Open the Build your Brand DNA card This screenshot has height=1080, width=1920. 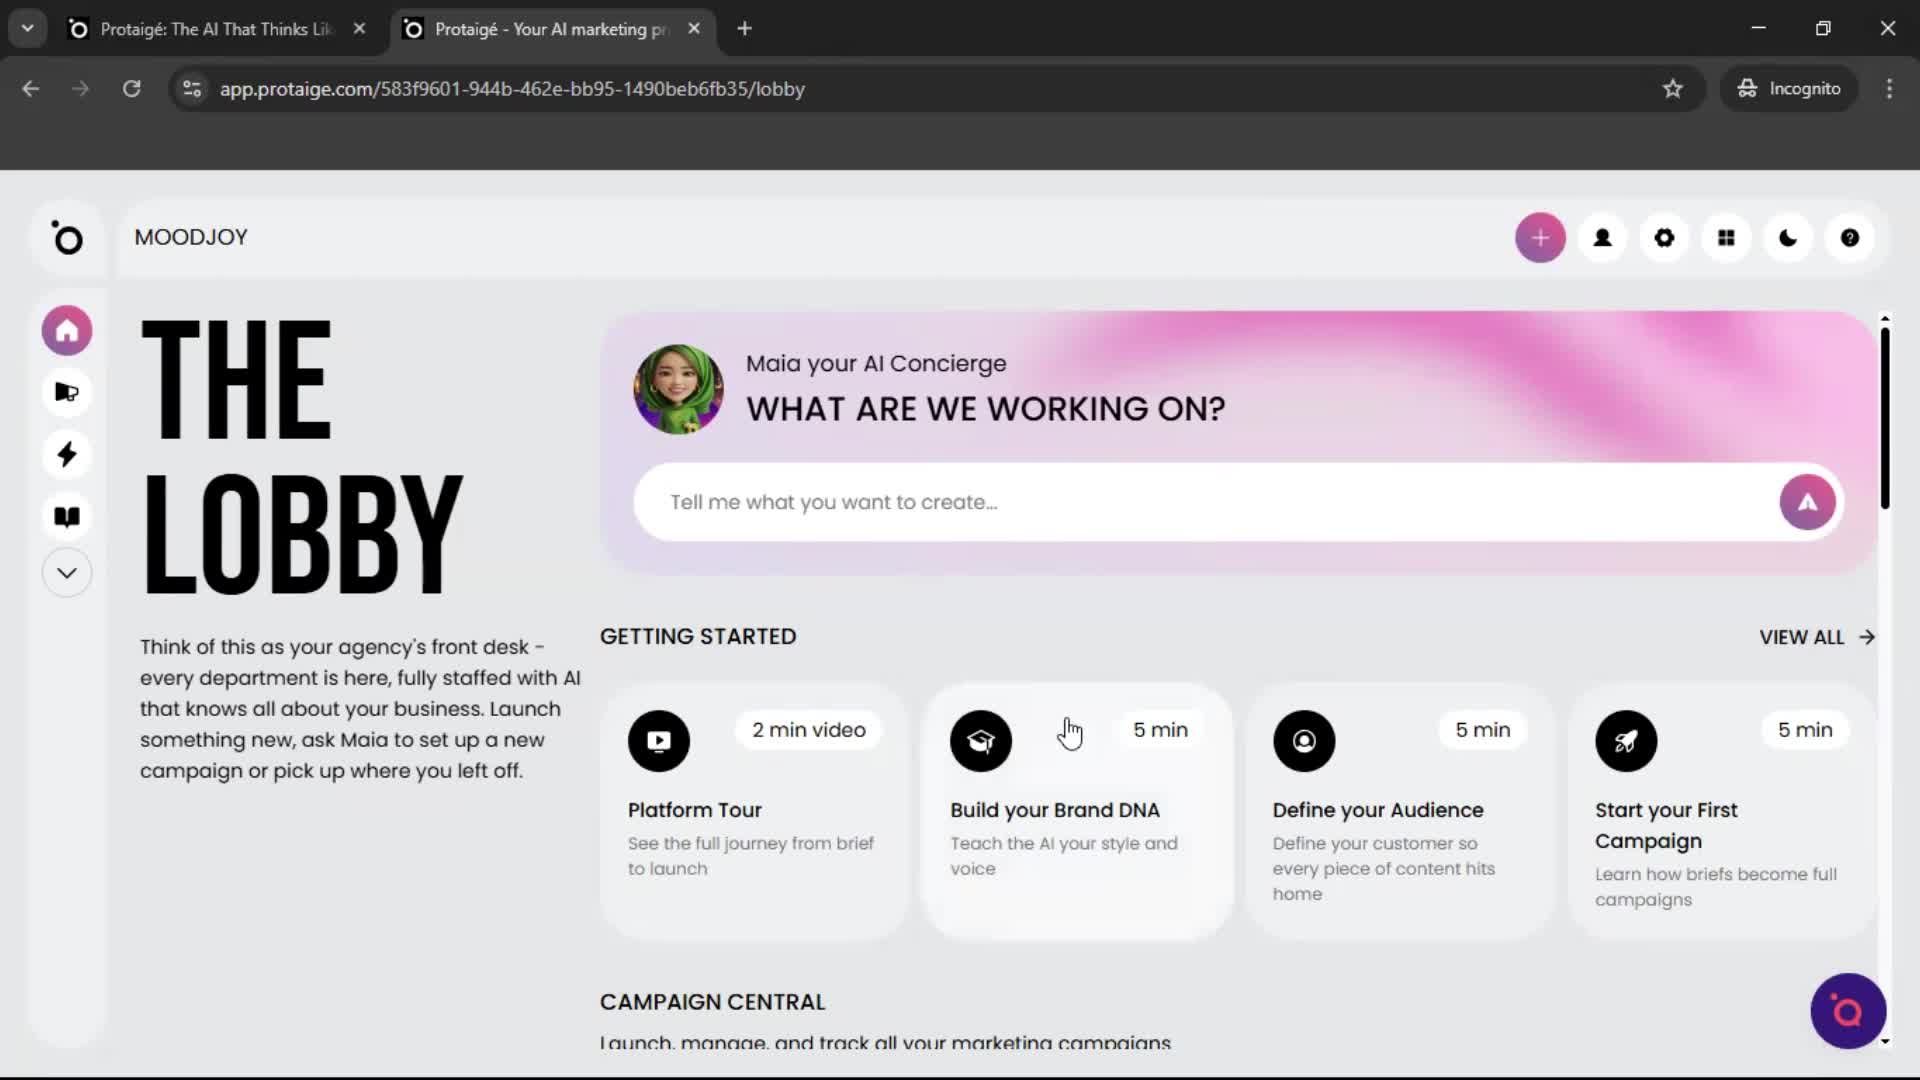pos(1075,810)
